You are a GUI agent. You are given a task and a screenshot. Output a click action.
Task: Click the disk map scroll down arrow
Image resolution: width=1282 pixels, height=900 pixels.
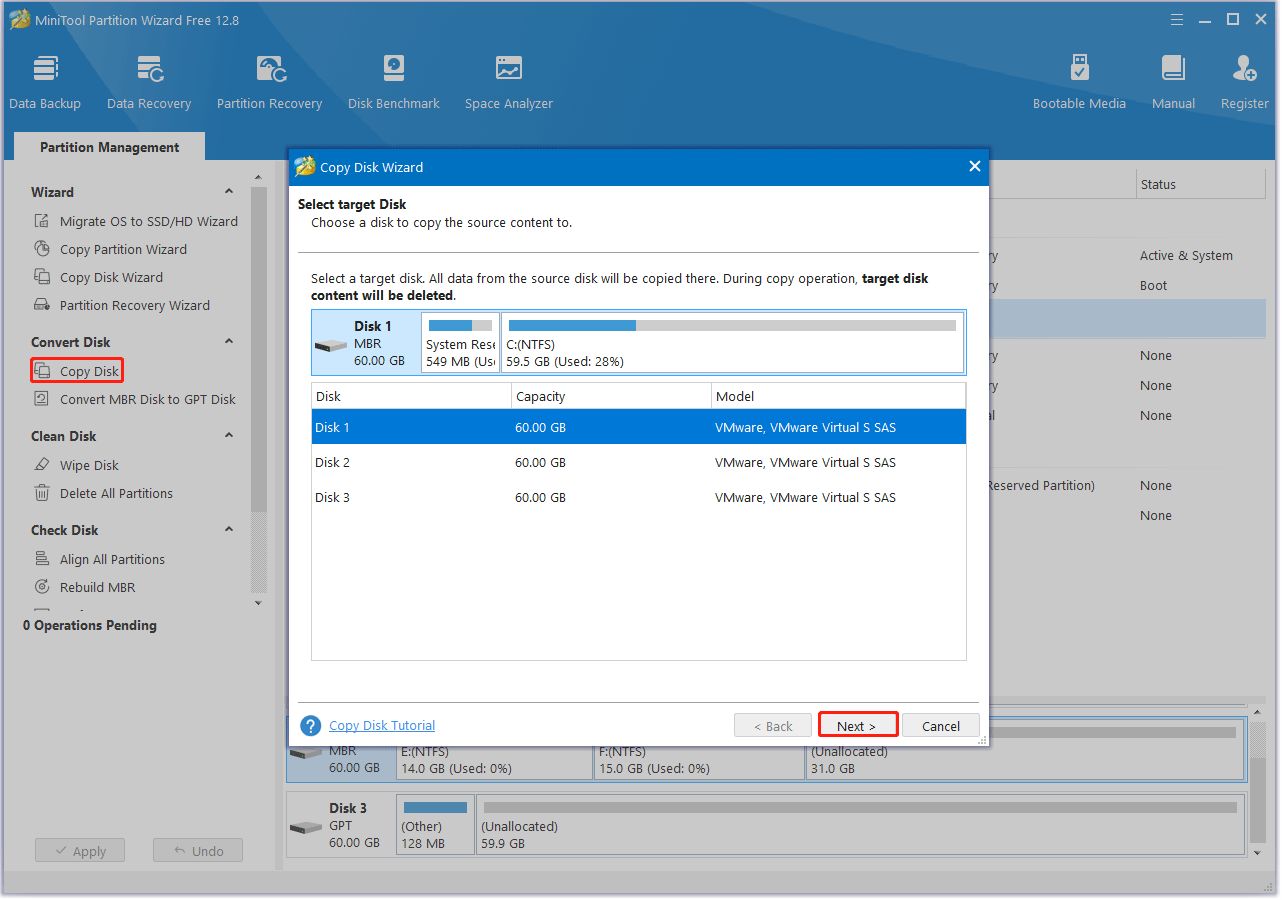coord(1257,852)
